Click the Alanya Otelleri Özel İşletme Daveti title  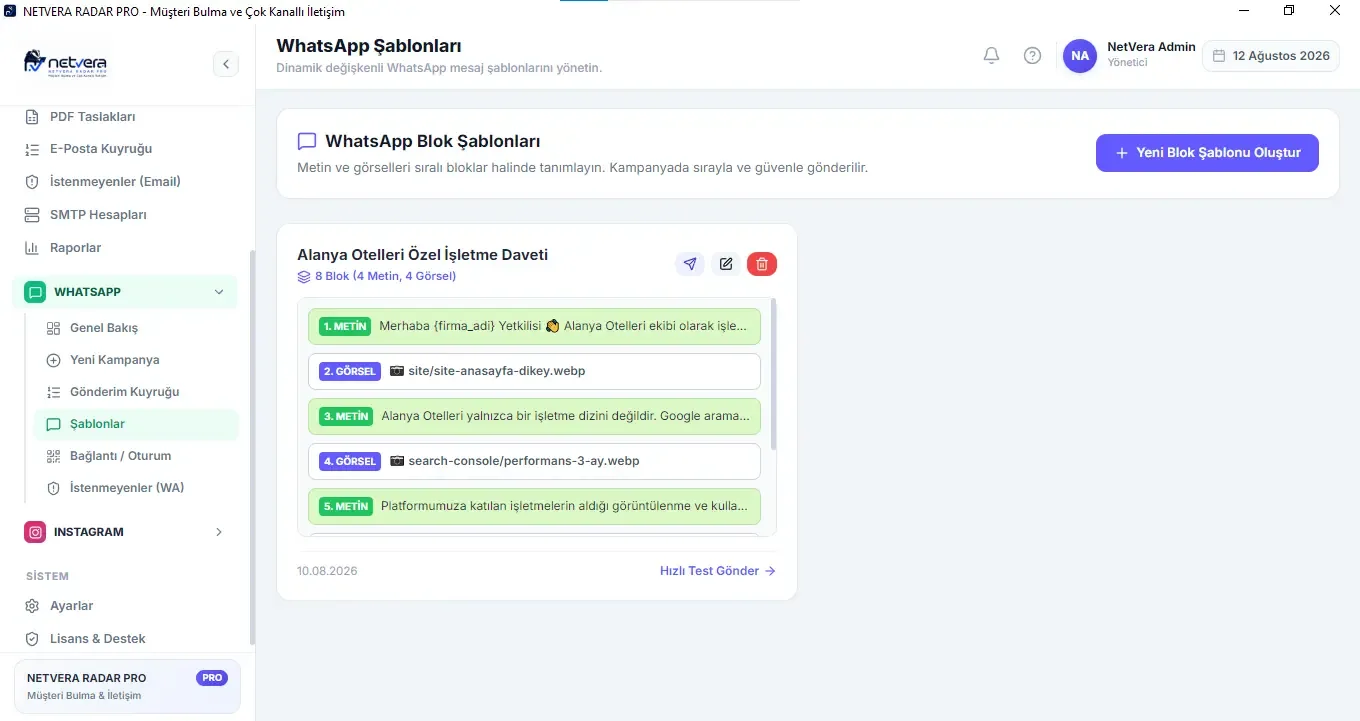click(x=422, y=255)
